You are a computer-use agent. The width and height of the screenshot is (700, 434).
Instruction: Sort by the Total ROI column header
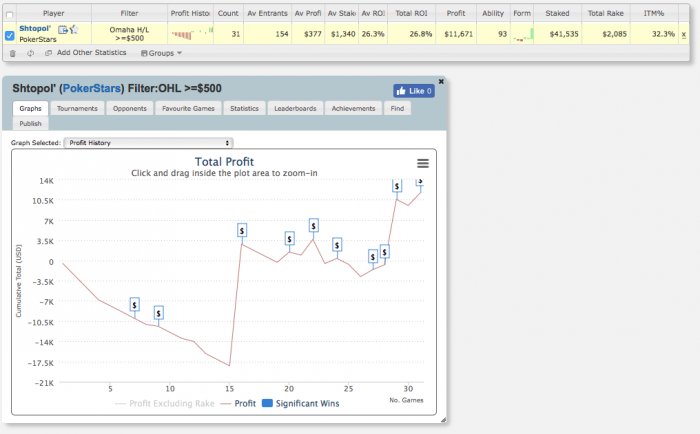coord(412,13)
